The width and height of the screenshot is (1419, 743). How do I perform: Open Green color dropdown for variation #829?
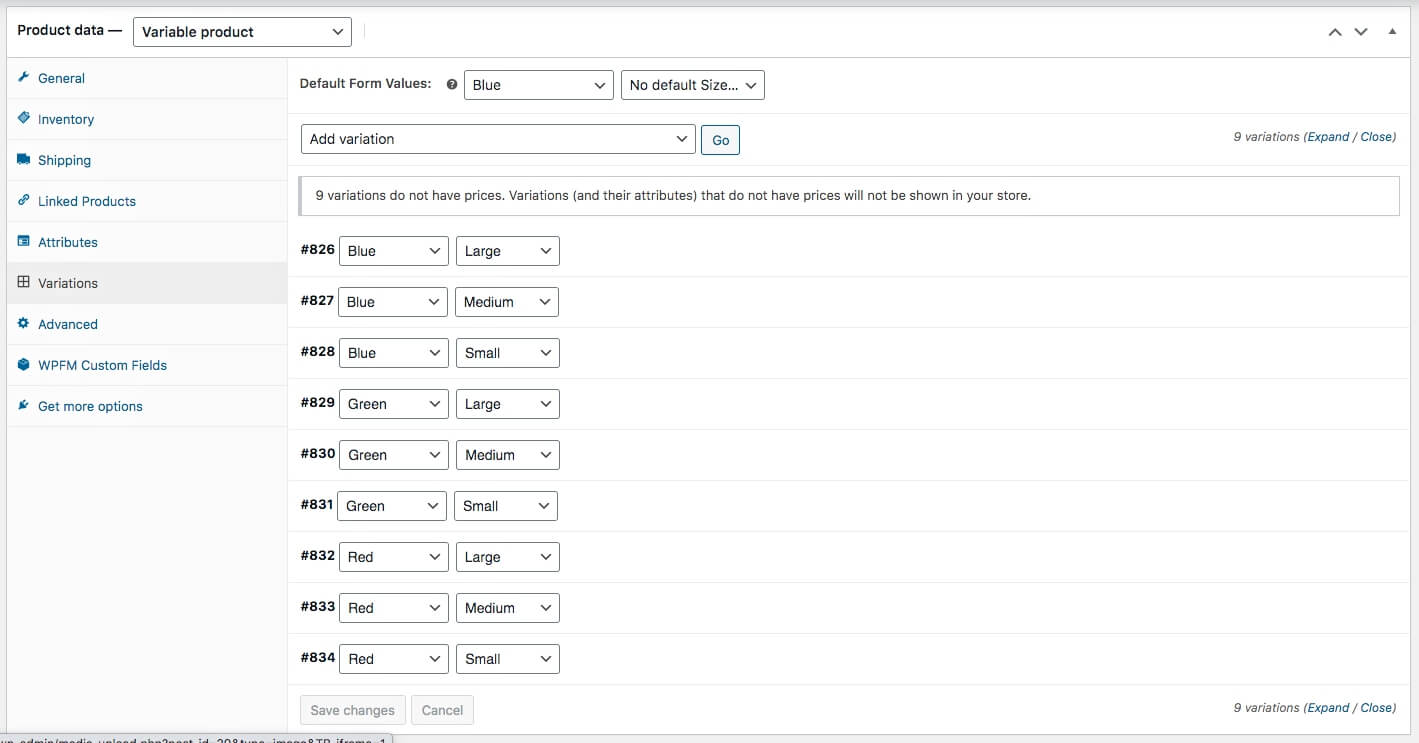(394, 404)
